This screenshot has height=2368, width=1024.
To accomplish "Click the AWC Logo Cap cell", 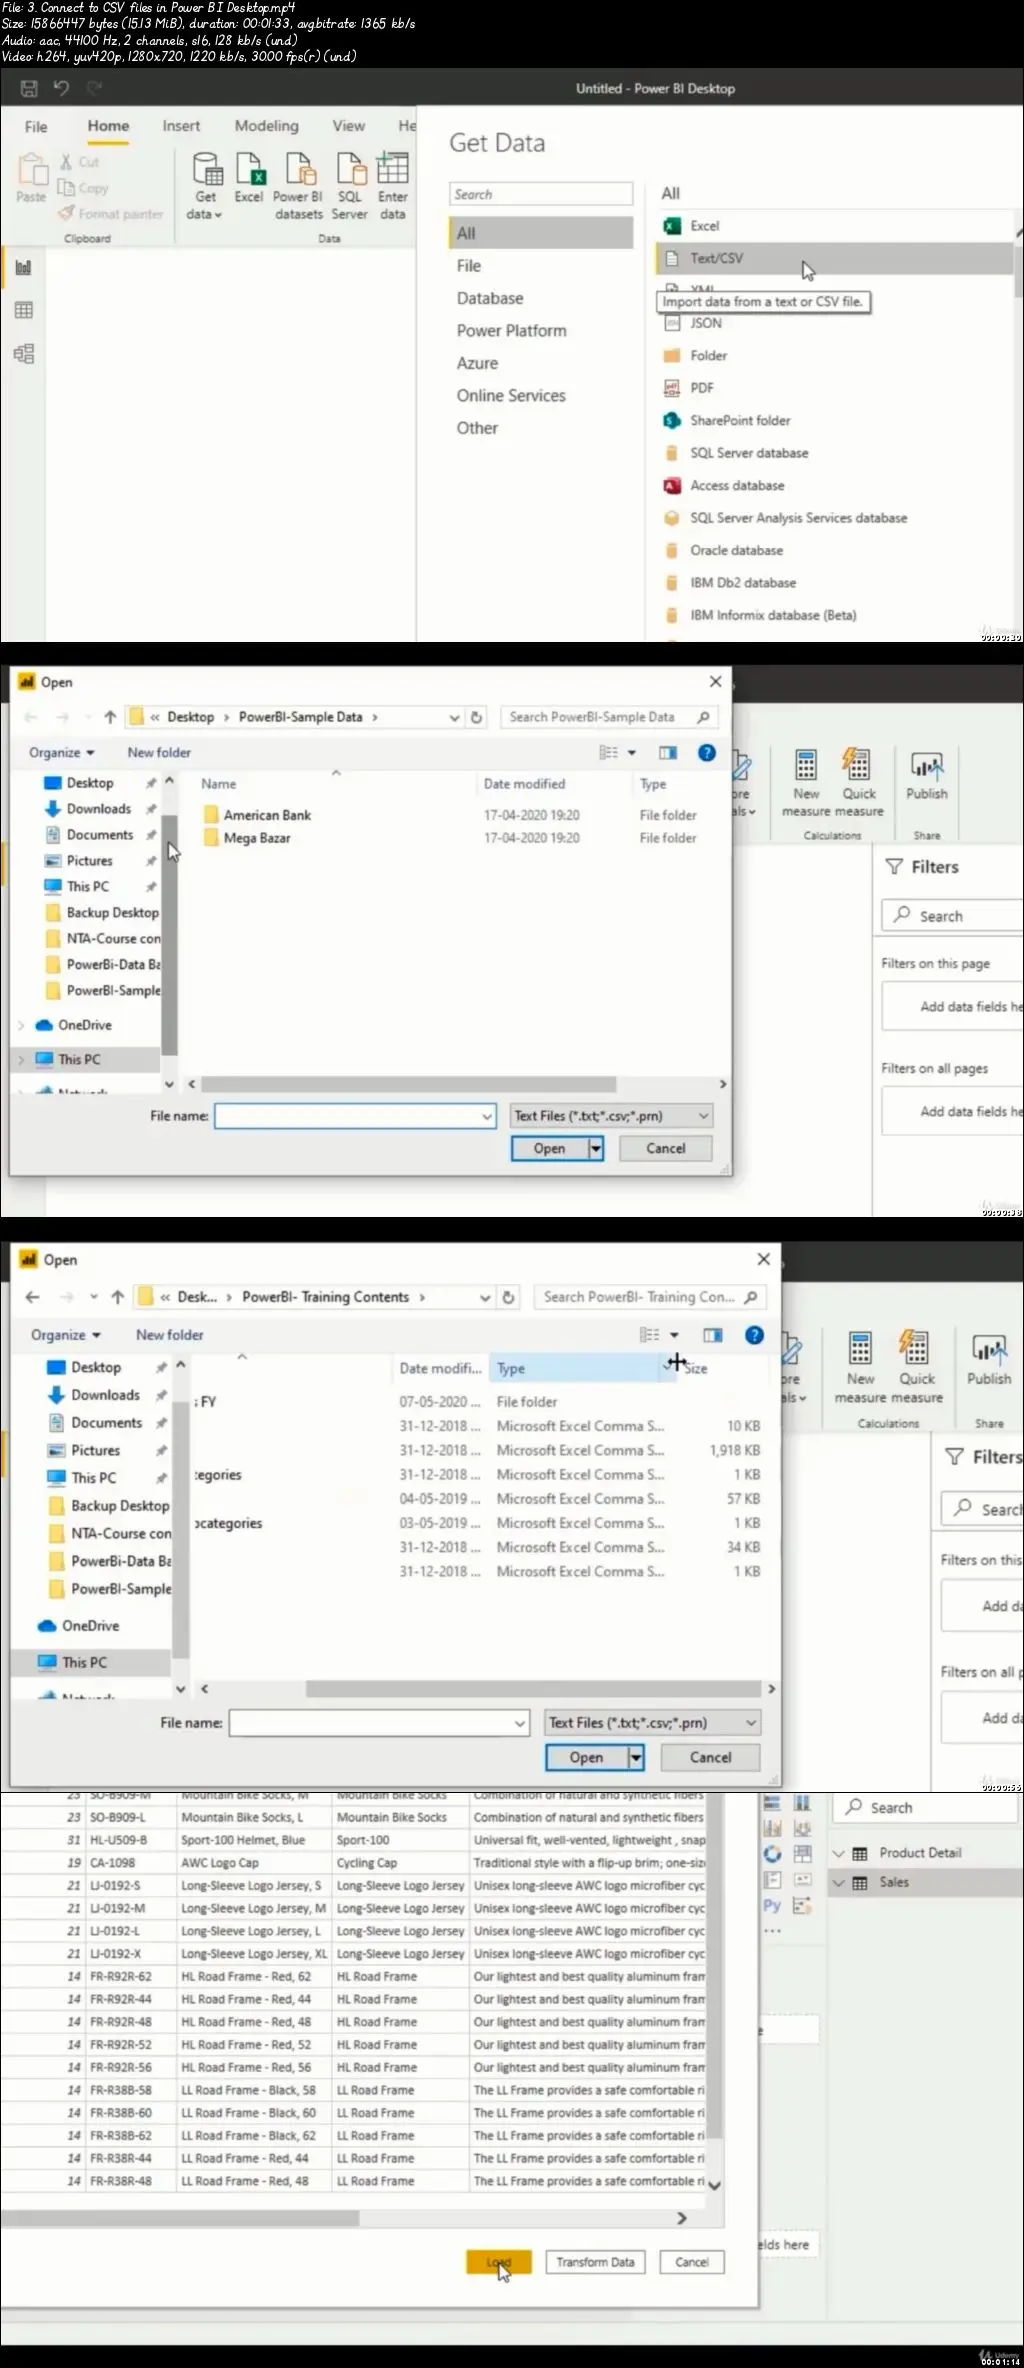I will 254,1863.
